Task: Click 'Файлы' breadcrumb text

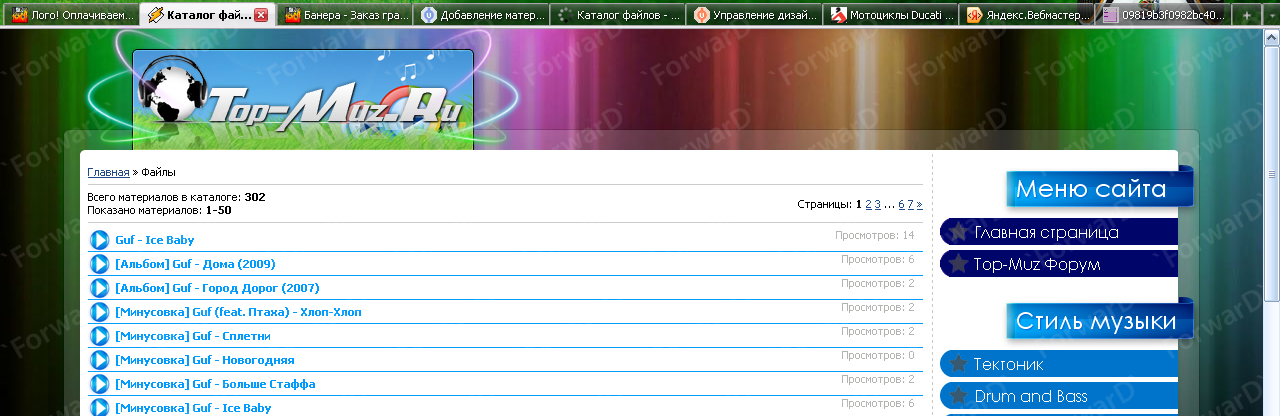Action: pos(158,172)
